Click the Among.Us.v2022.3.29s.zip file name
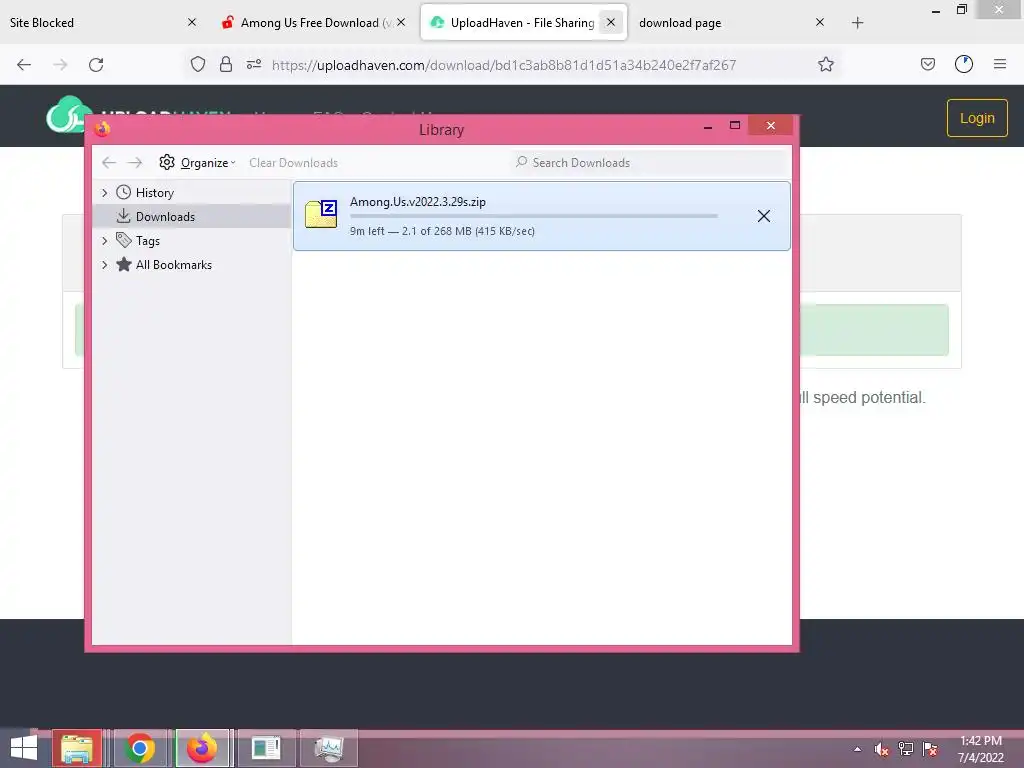 tap(418, 202)
